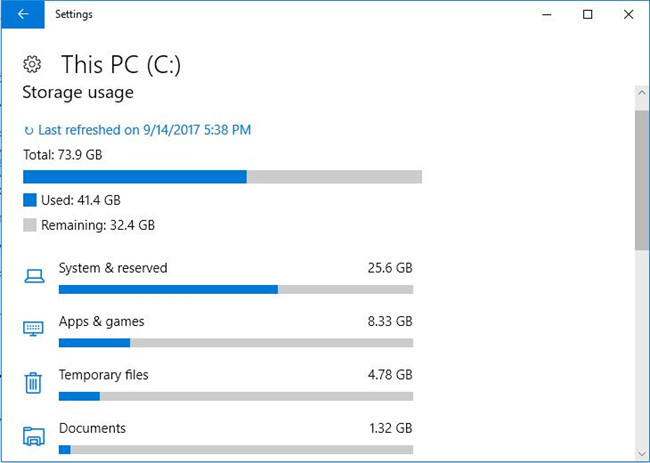
Task: Click the refresh icon beside Last refreshed
Action: click(29, 131)
